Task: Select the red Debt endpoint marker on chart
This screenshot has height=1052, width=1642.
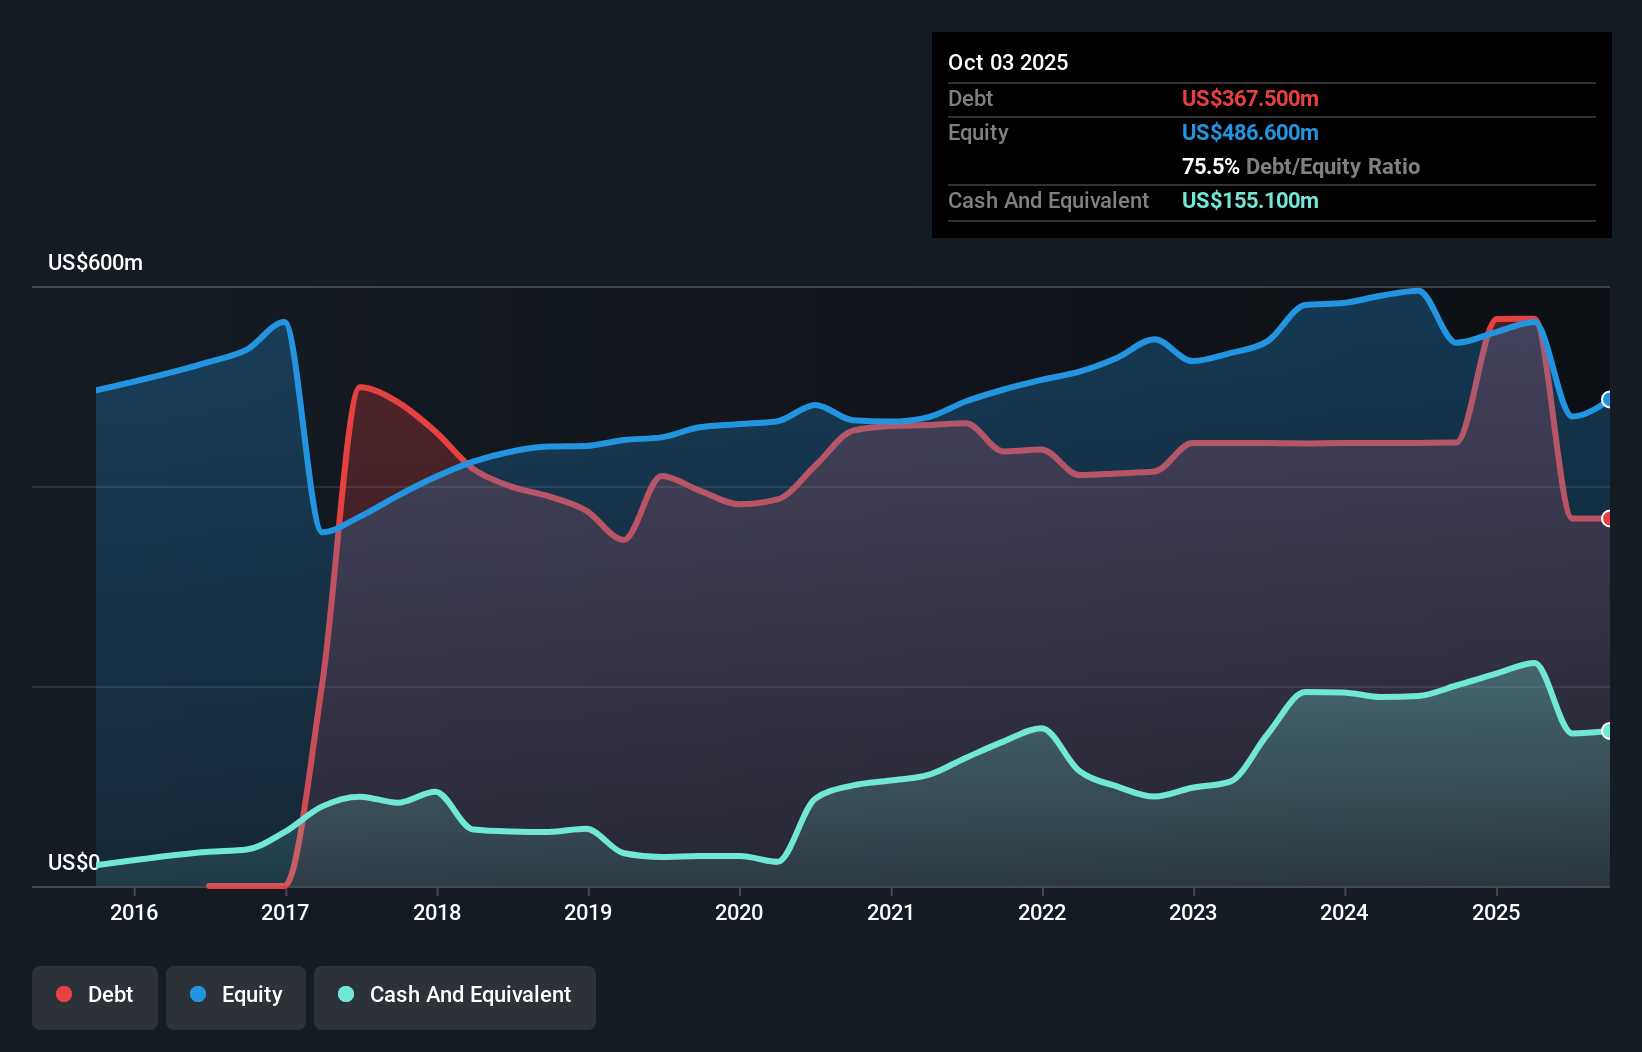Action: [x=1608, y=518]
